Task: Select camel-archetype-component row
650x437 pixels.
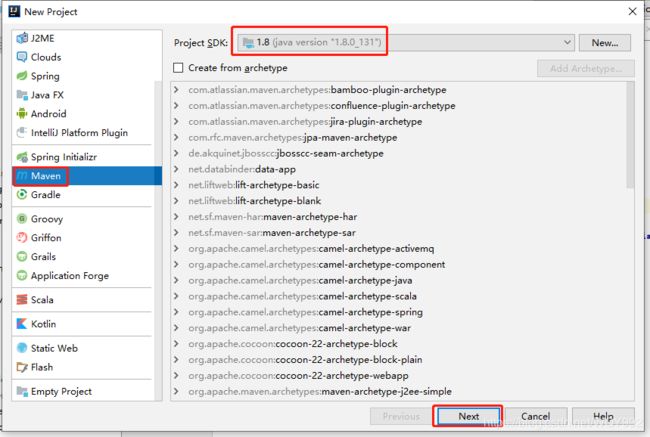Action: point(398,265)
